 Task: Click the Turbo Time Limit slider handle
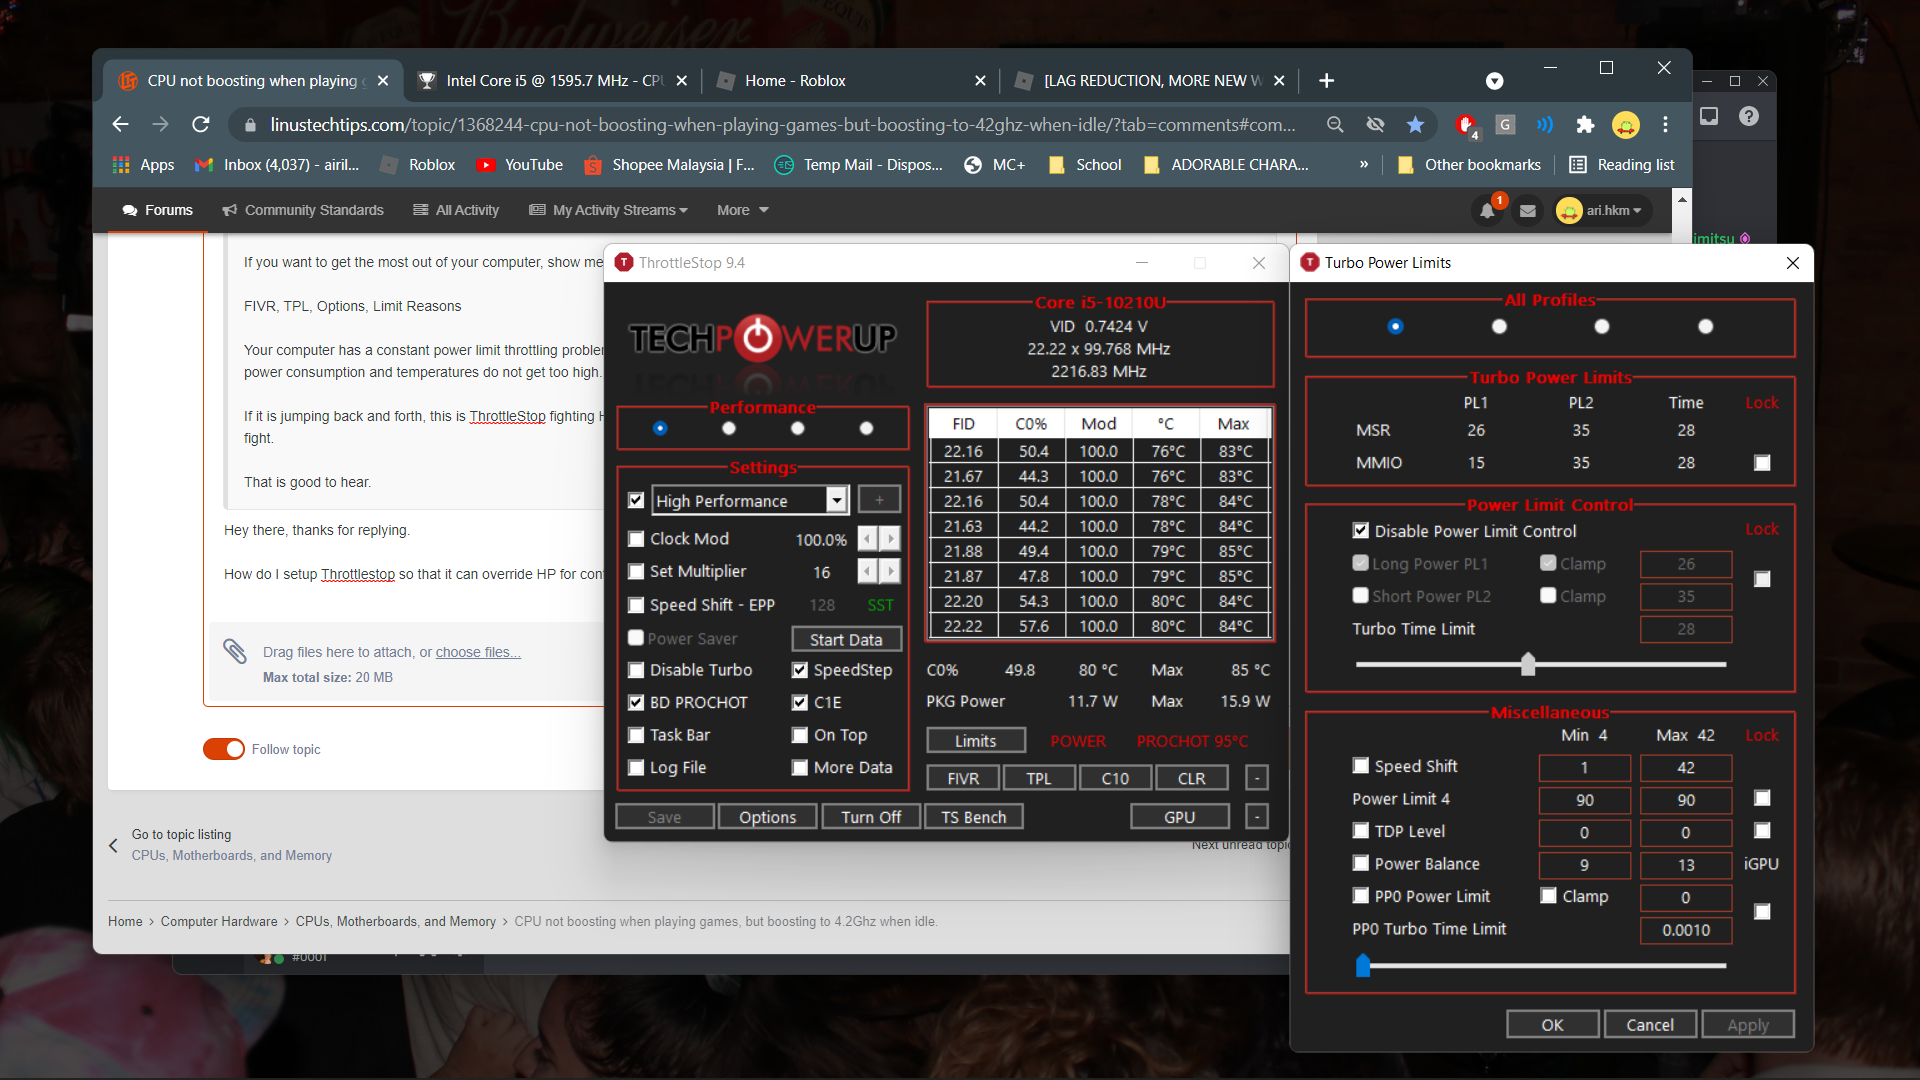[x=1528, y=664]
